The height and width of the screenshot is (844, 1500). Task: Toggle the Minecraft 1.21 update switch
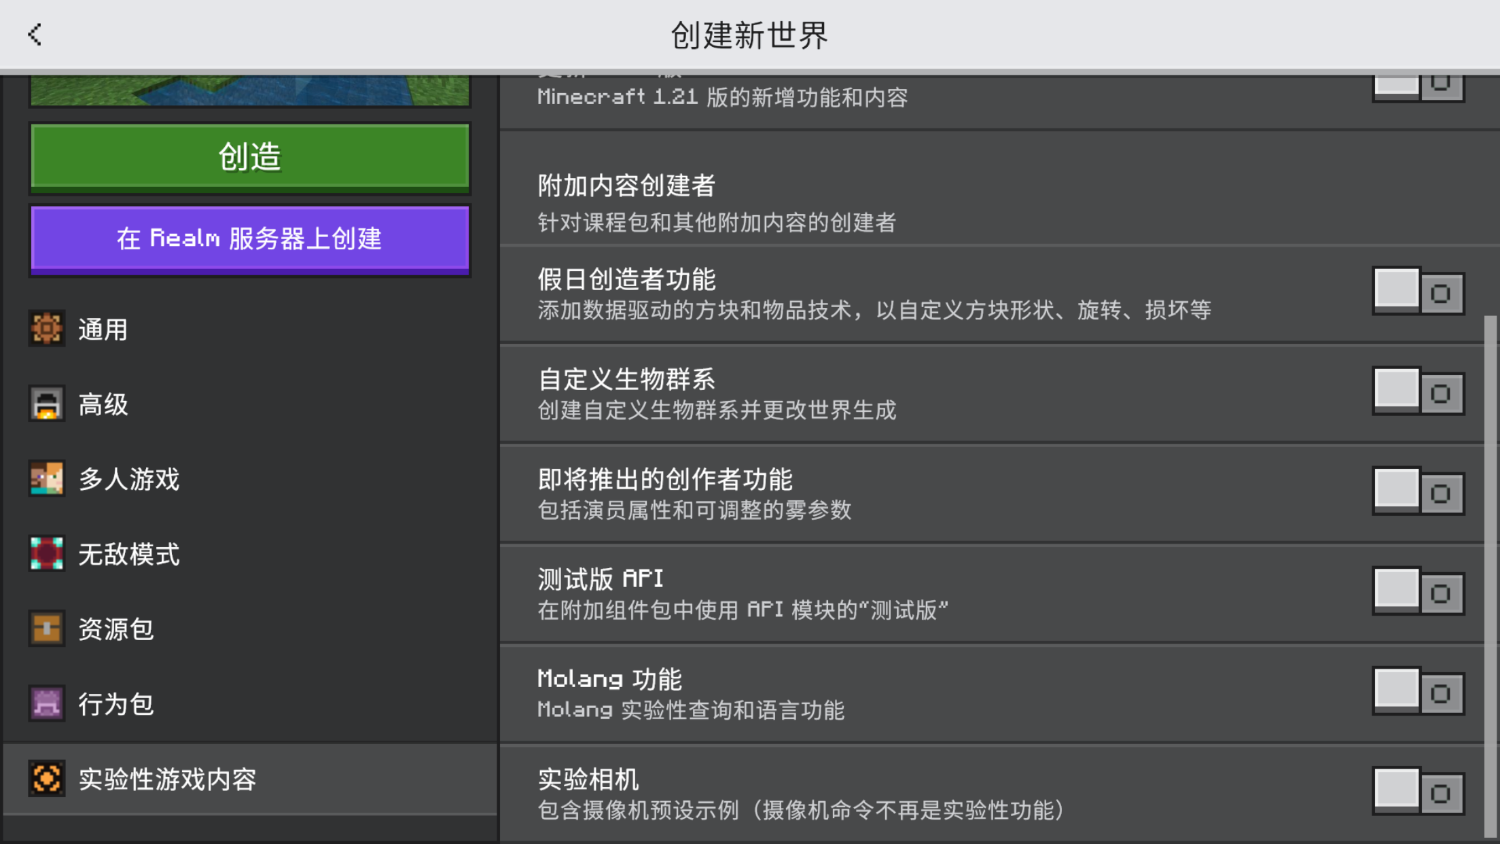pos(1418,87)
